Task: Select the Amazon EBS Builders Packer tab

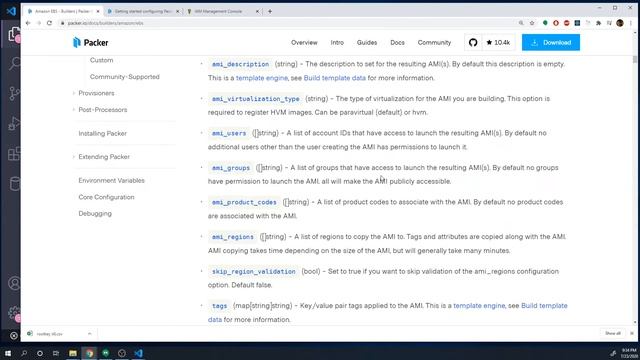Action: coord(63,11)
